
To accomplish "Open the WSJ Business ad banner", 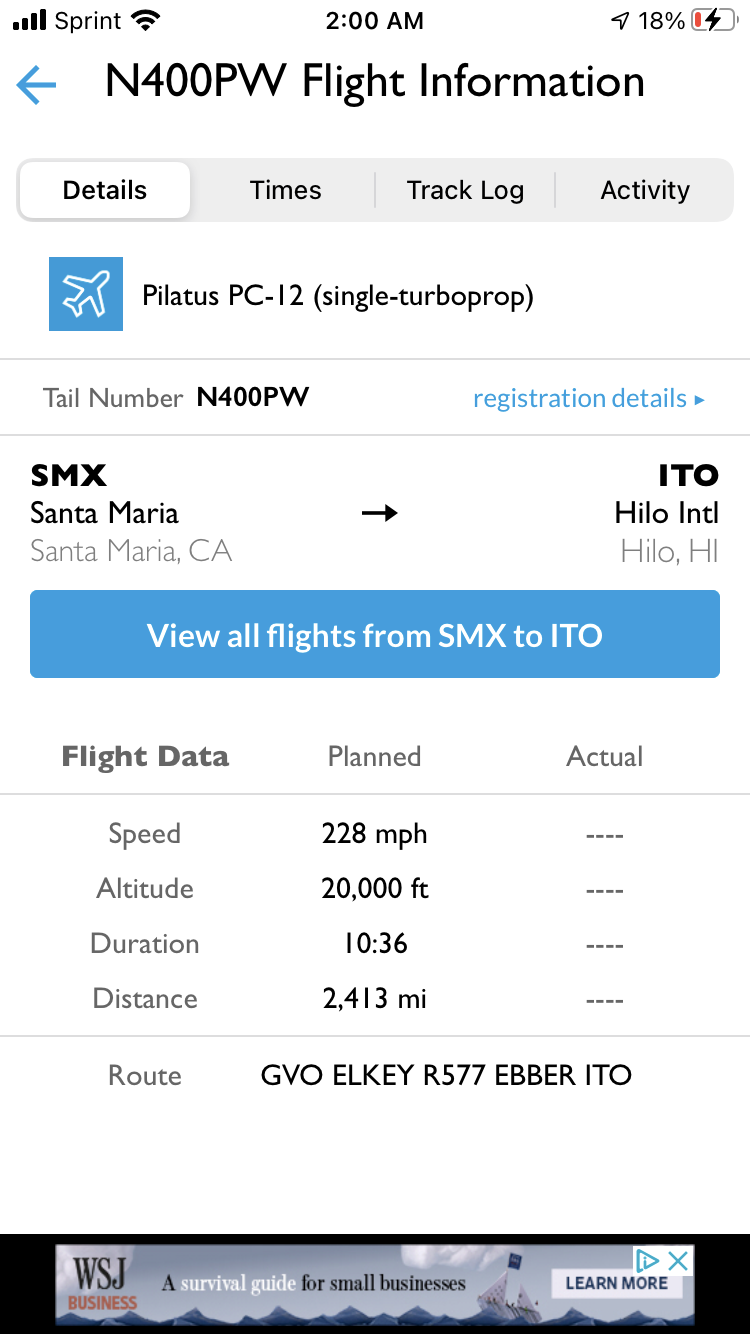I will [300, 1283].
